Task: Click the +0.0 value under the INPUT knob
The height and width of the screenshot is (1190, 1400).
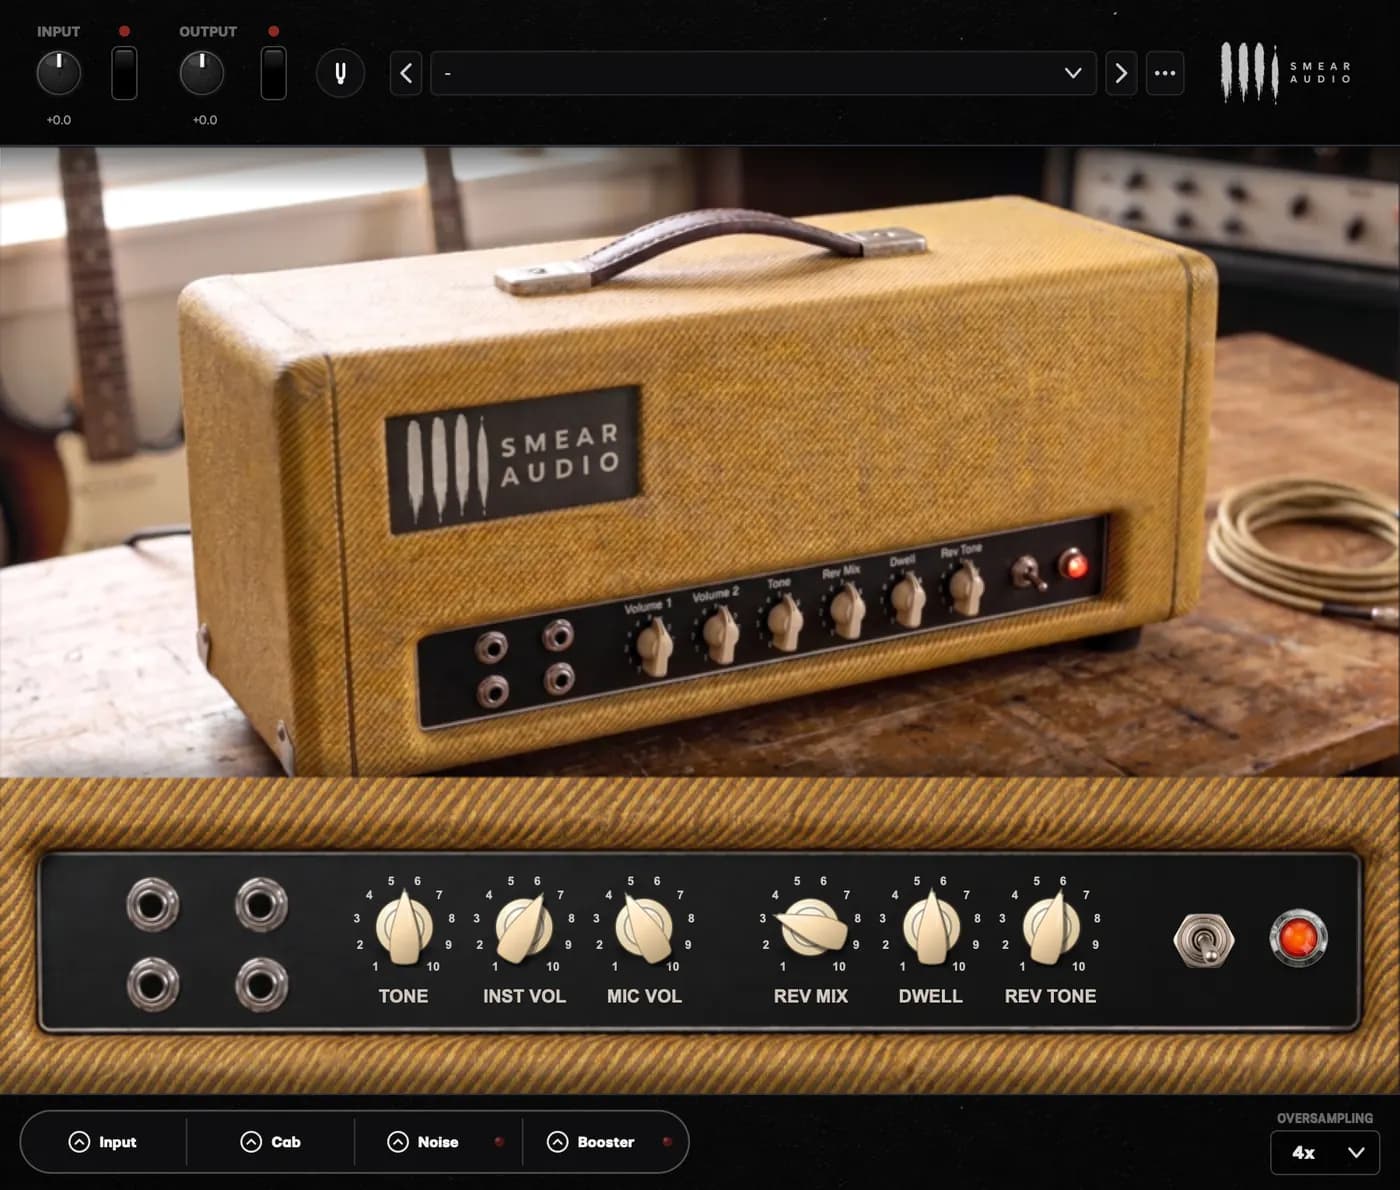Action: point(59,120)
